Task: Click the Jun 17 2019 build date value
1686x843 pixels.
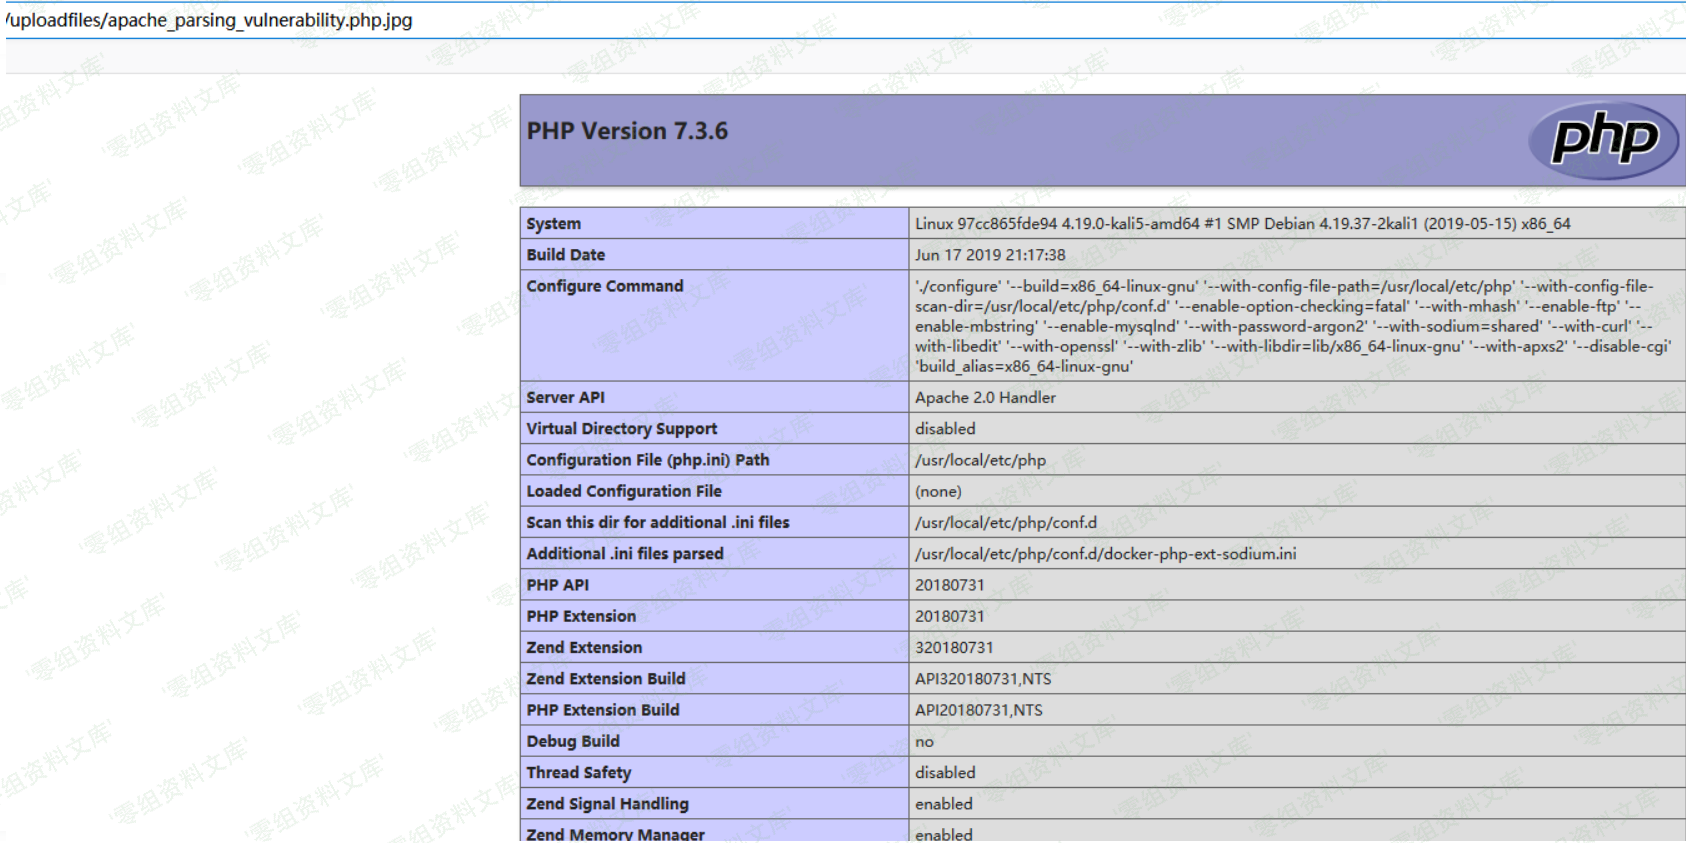Action: coord(990,255)
